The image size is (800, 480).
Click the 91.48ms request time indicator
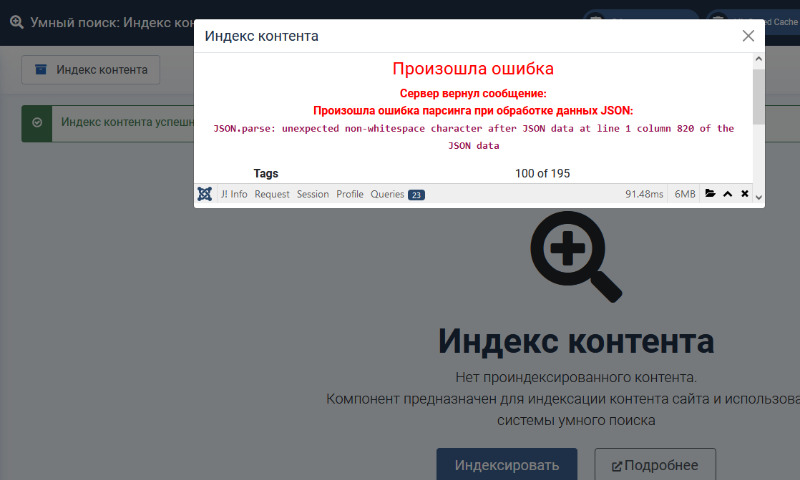pyautogui.click(x=644, y=194)
